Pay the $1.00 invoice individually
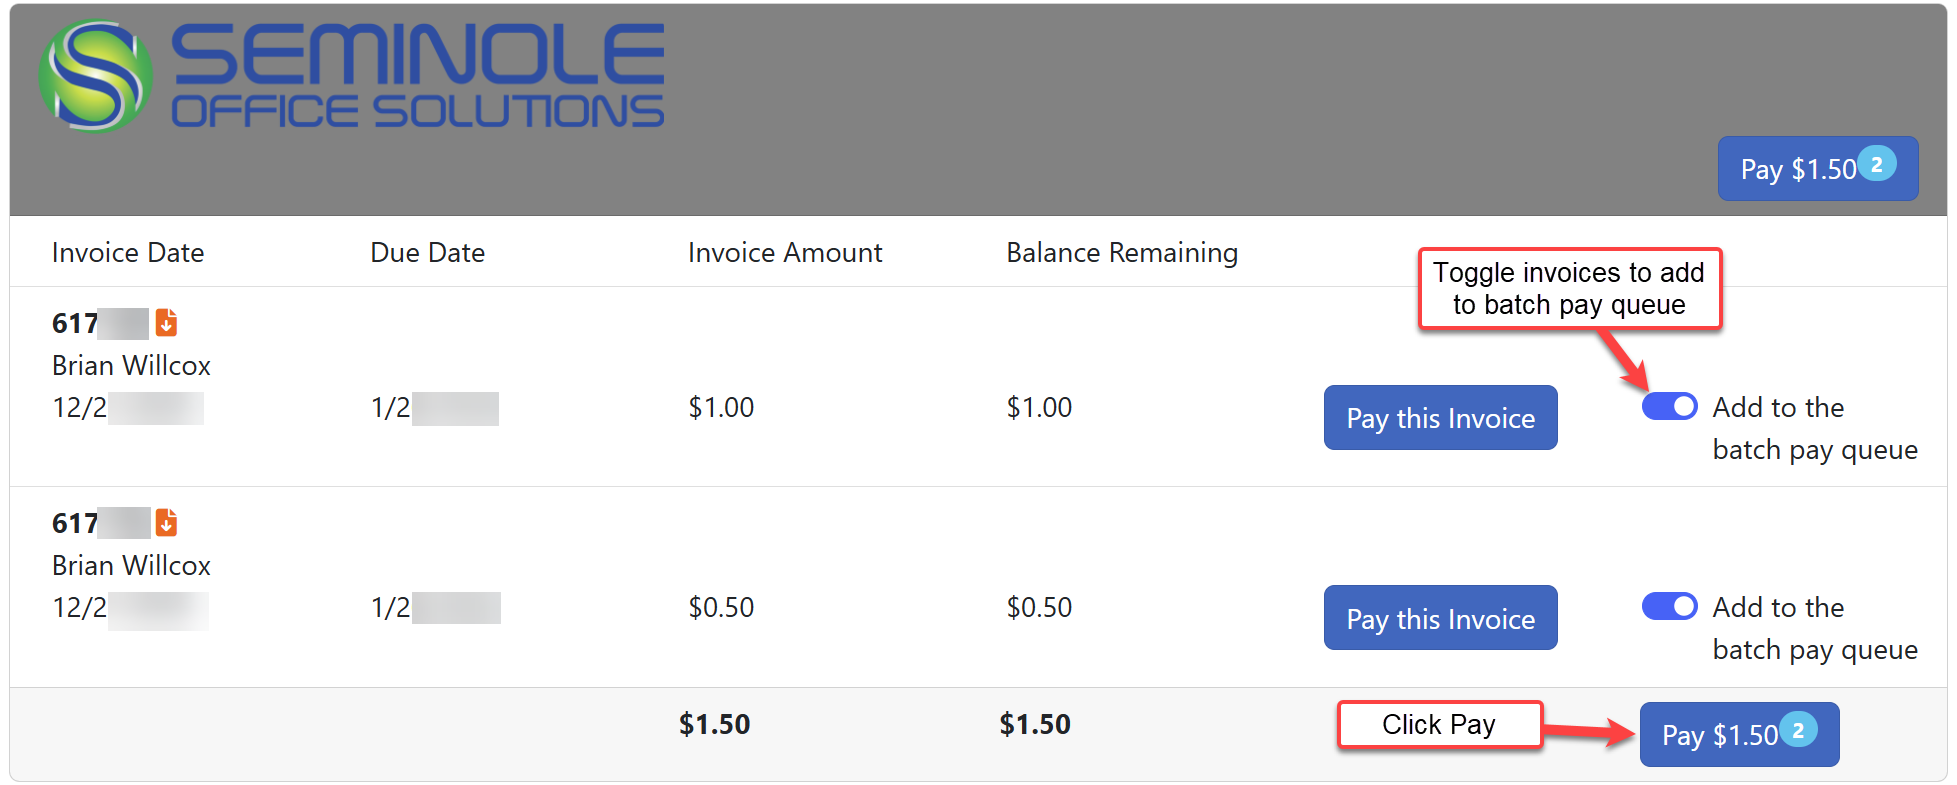The image size is (1957, 785). 1440,417
